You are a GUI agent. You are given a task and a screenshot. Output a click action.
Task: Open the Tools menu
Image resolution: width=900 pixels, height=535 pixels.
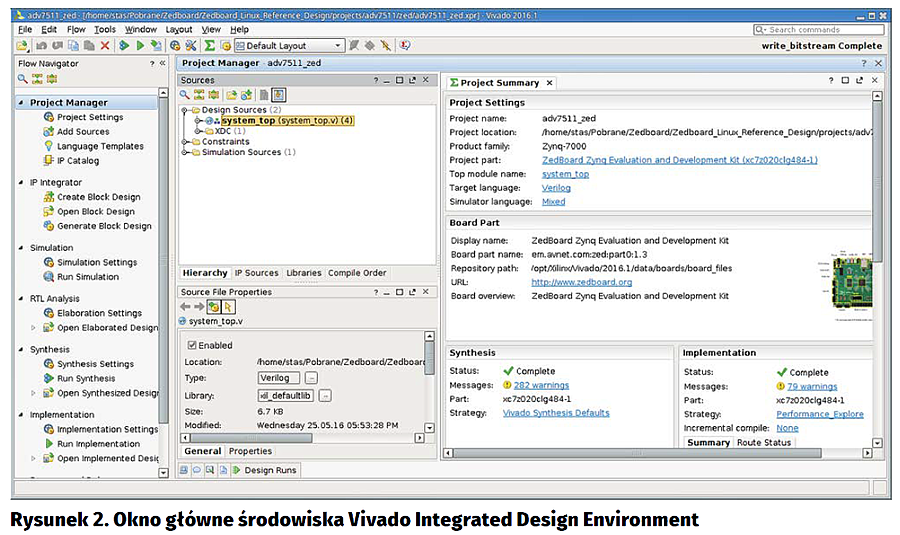click(104, 30)
